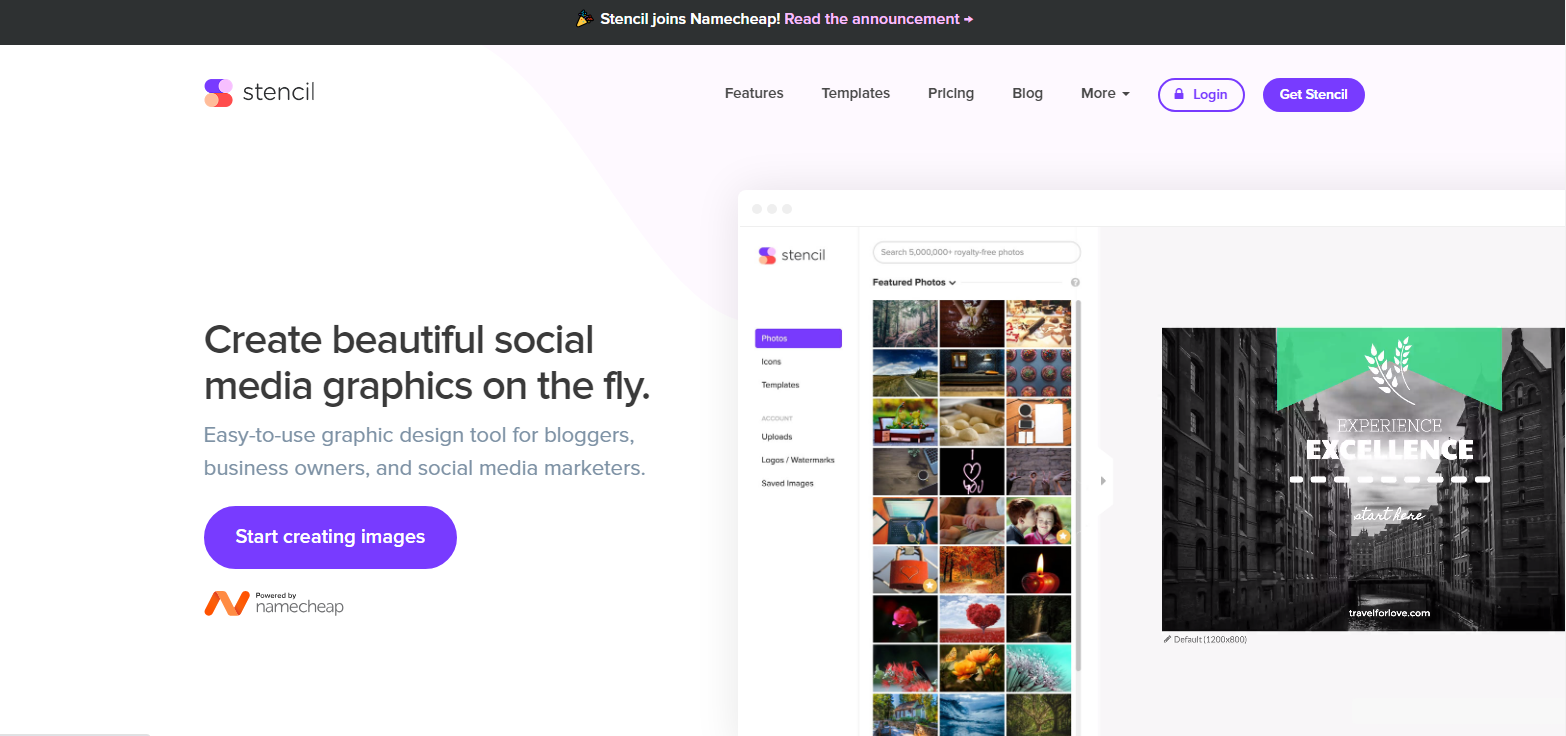Collapse the panel using the arrow handle
The width and height of the screenshot is (1566, 736).
(x=1103, y=481)
